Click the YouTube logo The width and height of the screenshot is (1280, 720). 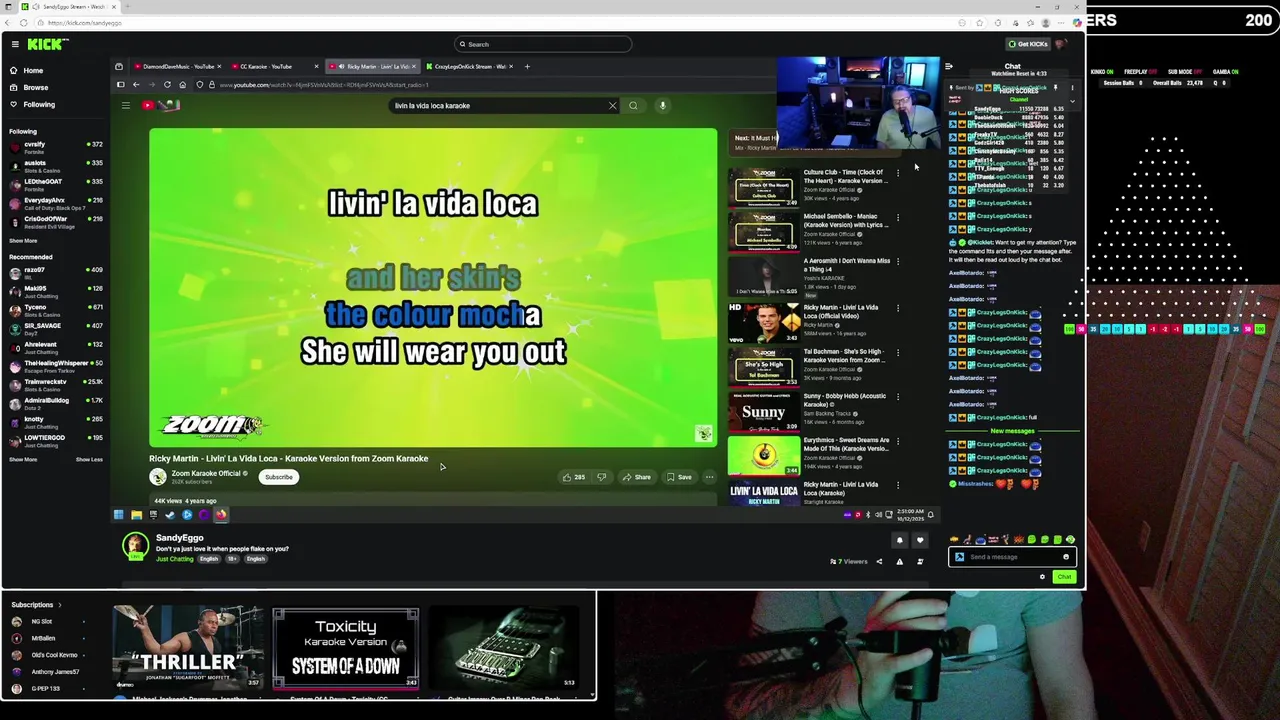click(x=160, y=105)
